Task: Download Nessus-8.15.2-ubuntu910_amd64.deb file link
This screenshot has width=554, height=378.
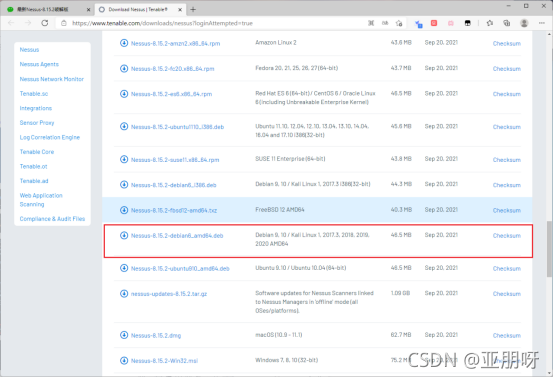Action: coord(180,268)
